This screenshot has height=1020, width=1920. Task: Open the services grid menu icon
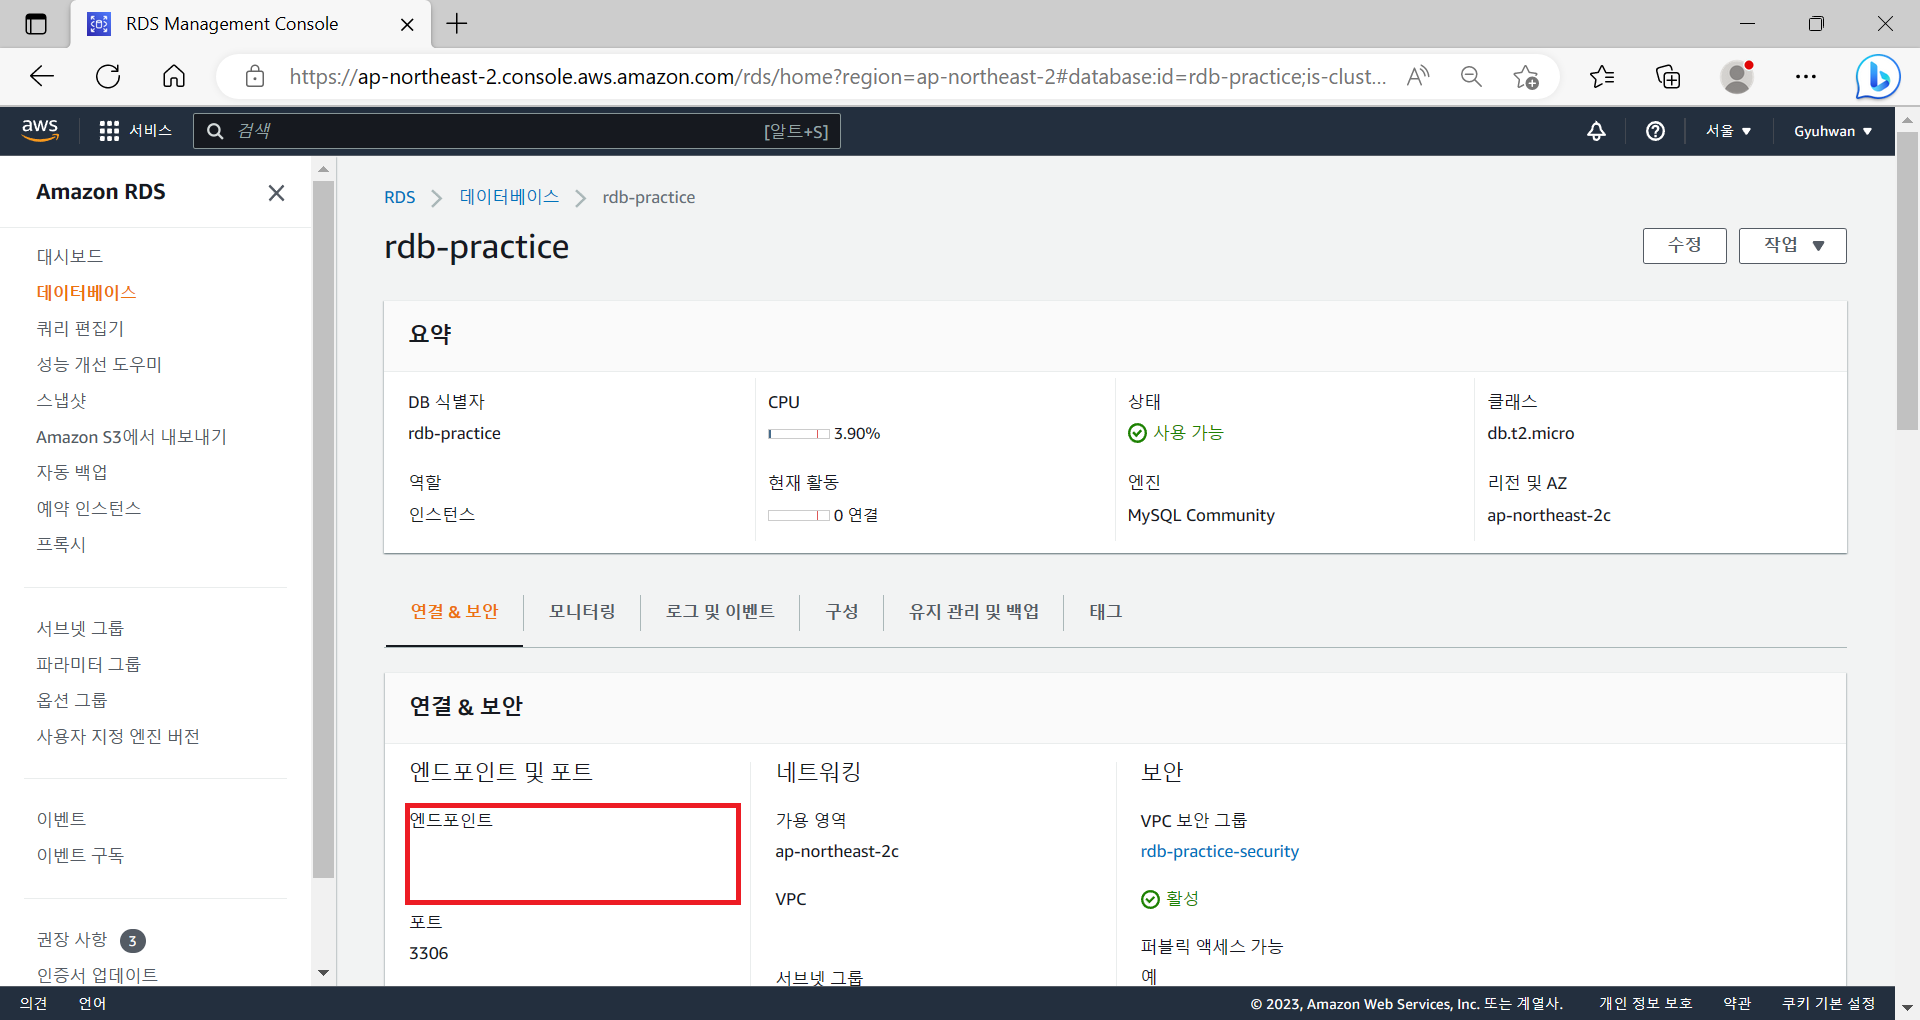point(109,131)
